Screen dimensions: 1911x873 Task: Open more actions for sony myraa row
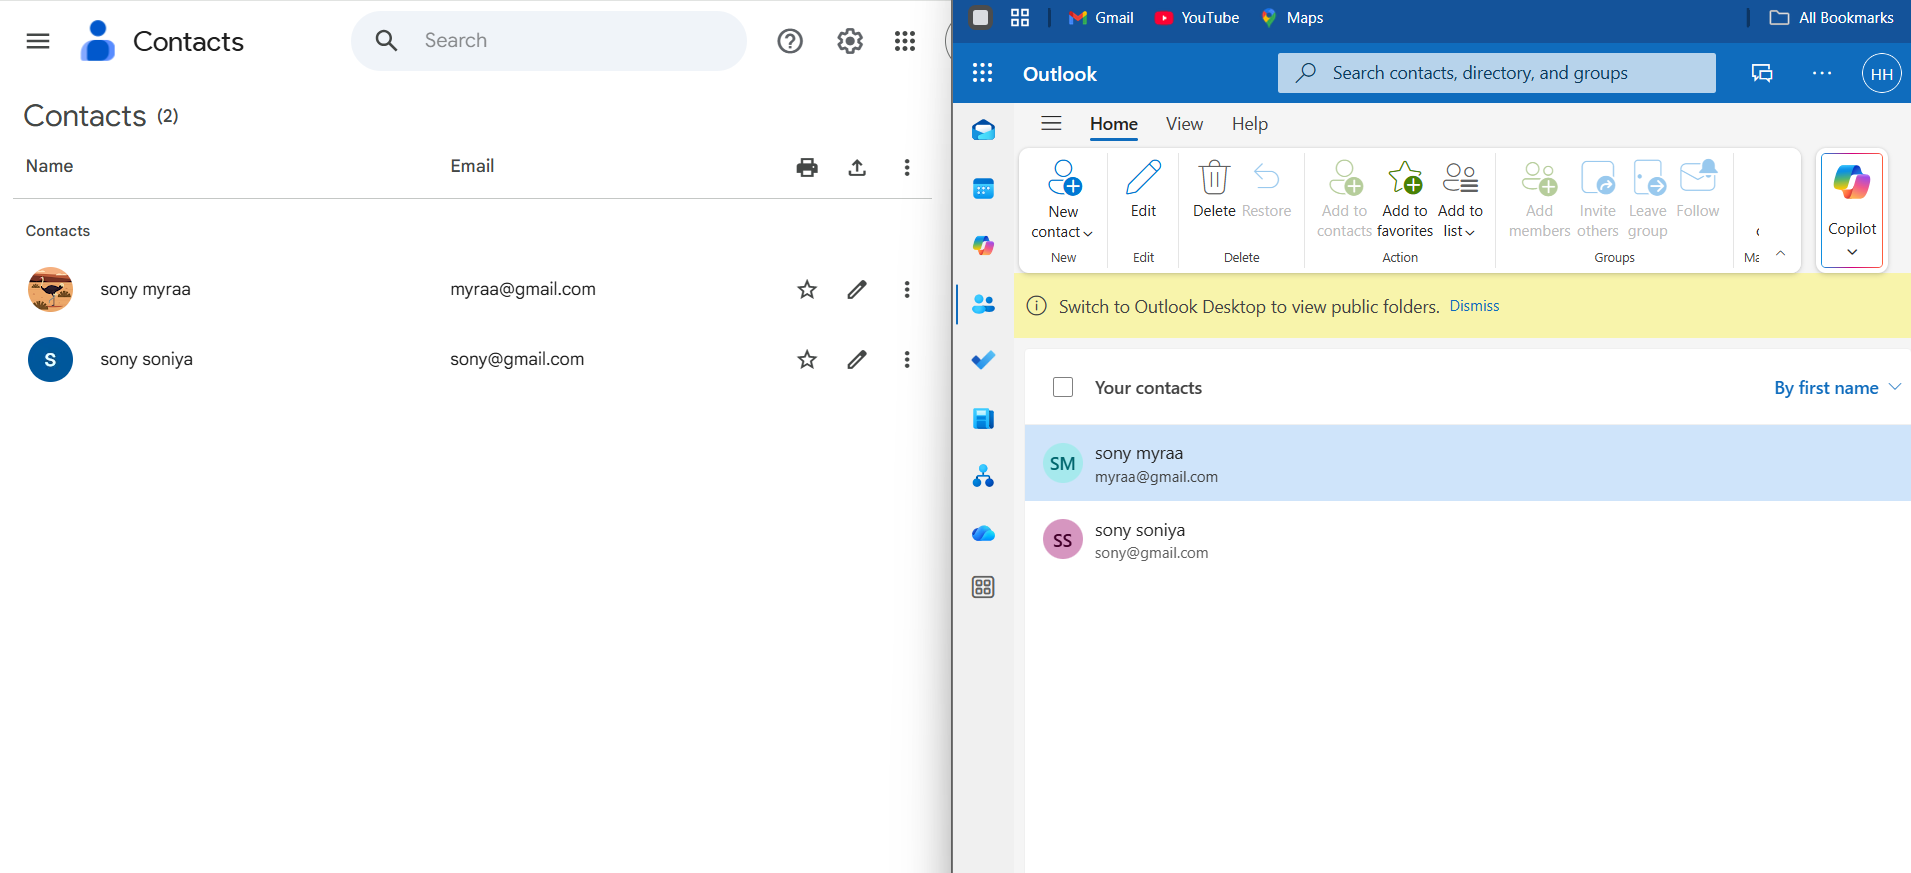point(907,289)
